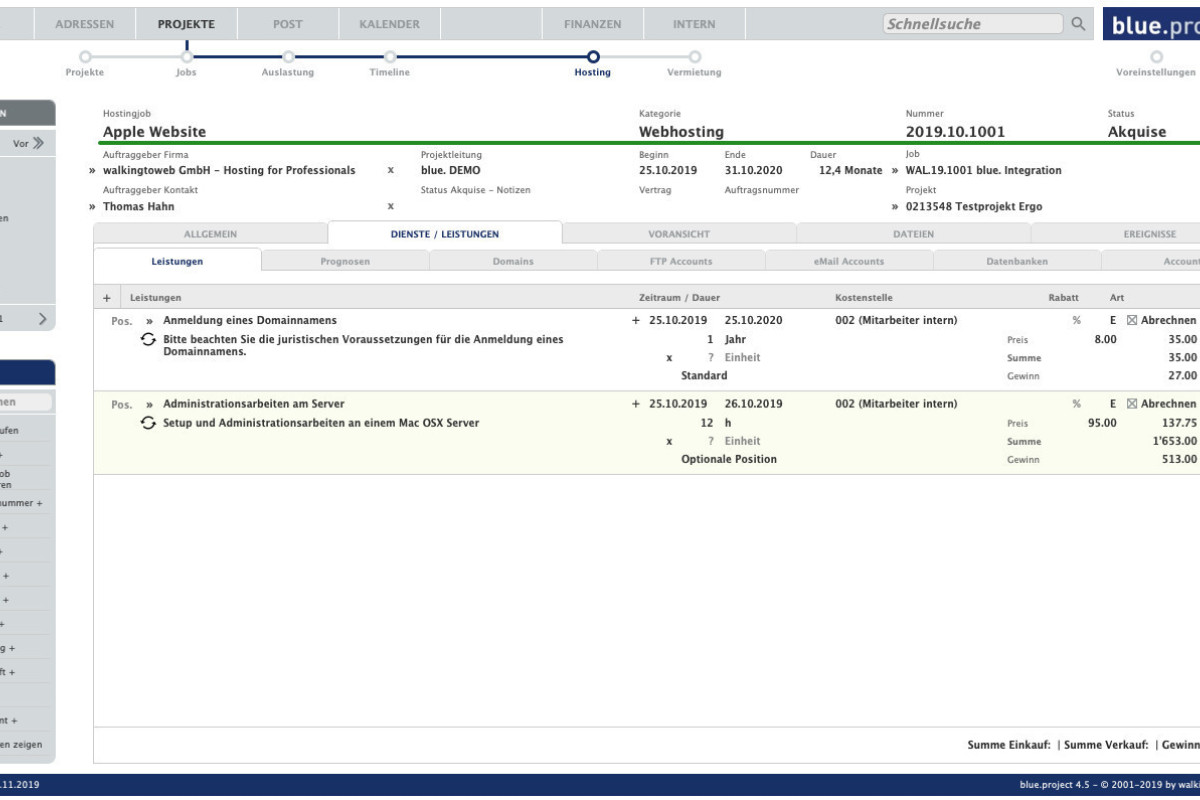This screenshot has width=1200, height=800.
Task: Open WAL.19.1001 blue. Integration job arrow
Action: (895, 171)
